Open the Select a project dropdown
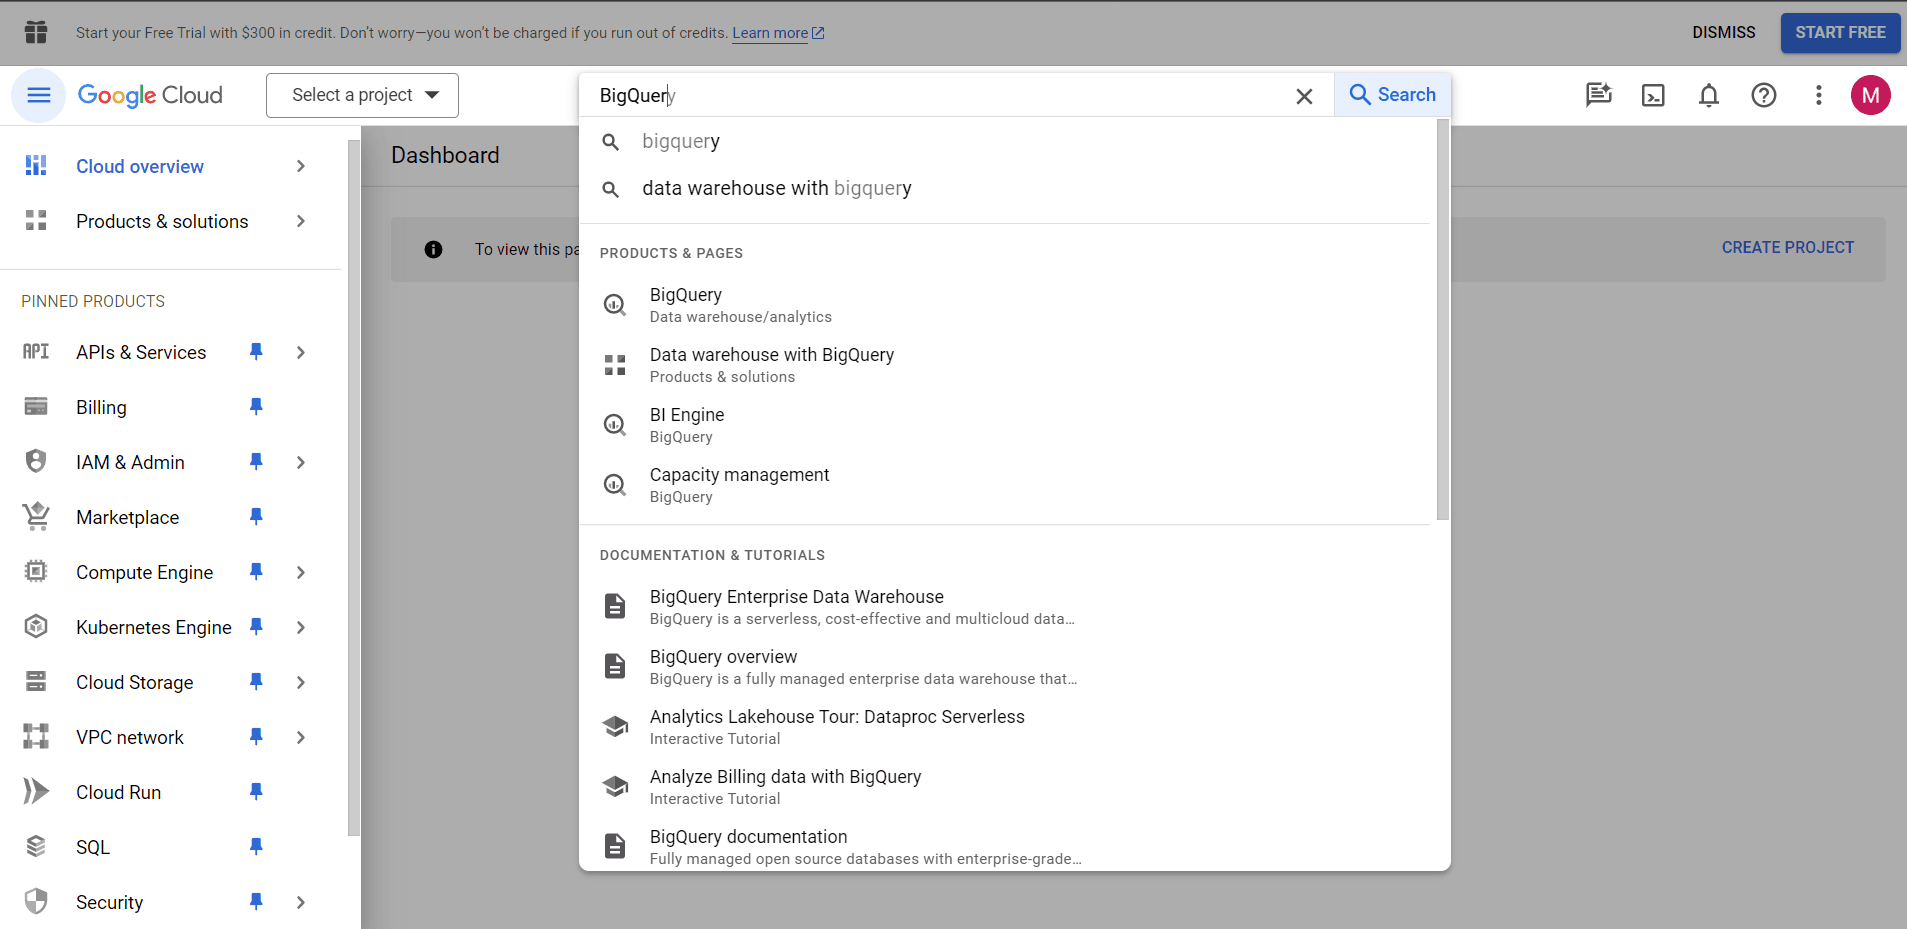Screen dimensions: 1907x929 click(x=362, y=95)
